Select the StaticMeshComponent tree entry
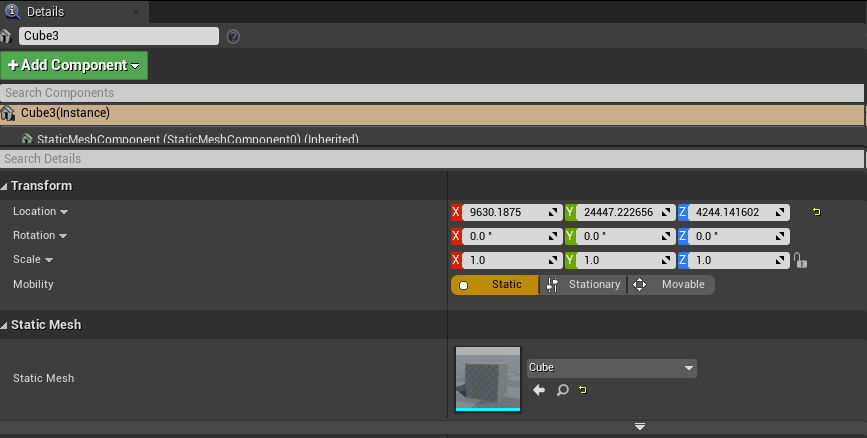 190,139
